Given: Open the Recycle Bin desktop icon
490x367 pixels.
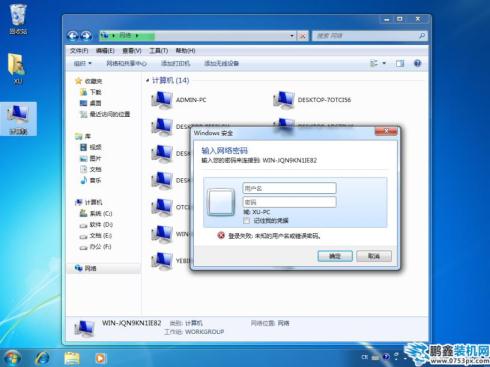Looking at the screenshot, I should (x=18, y=19).
